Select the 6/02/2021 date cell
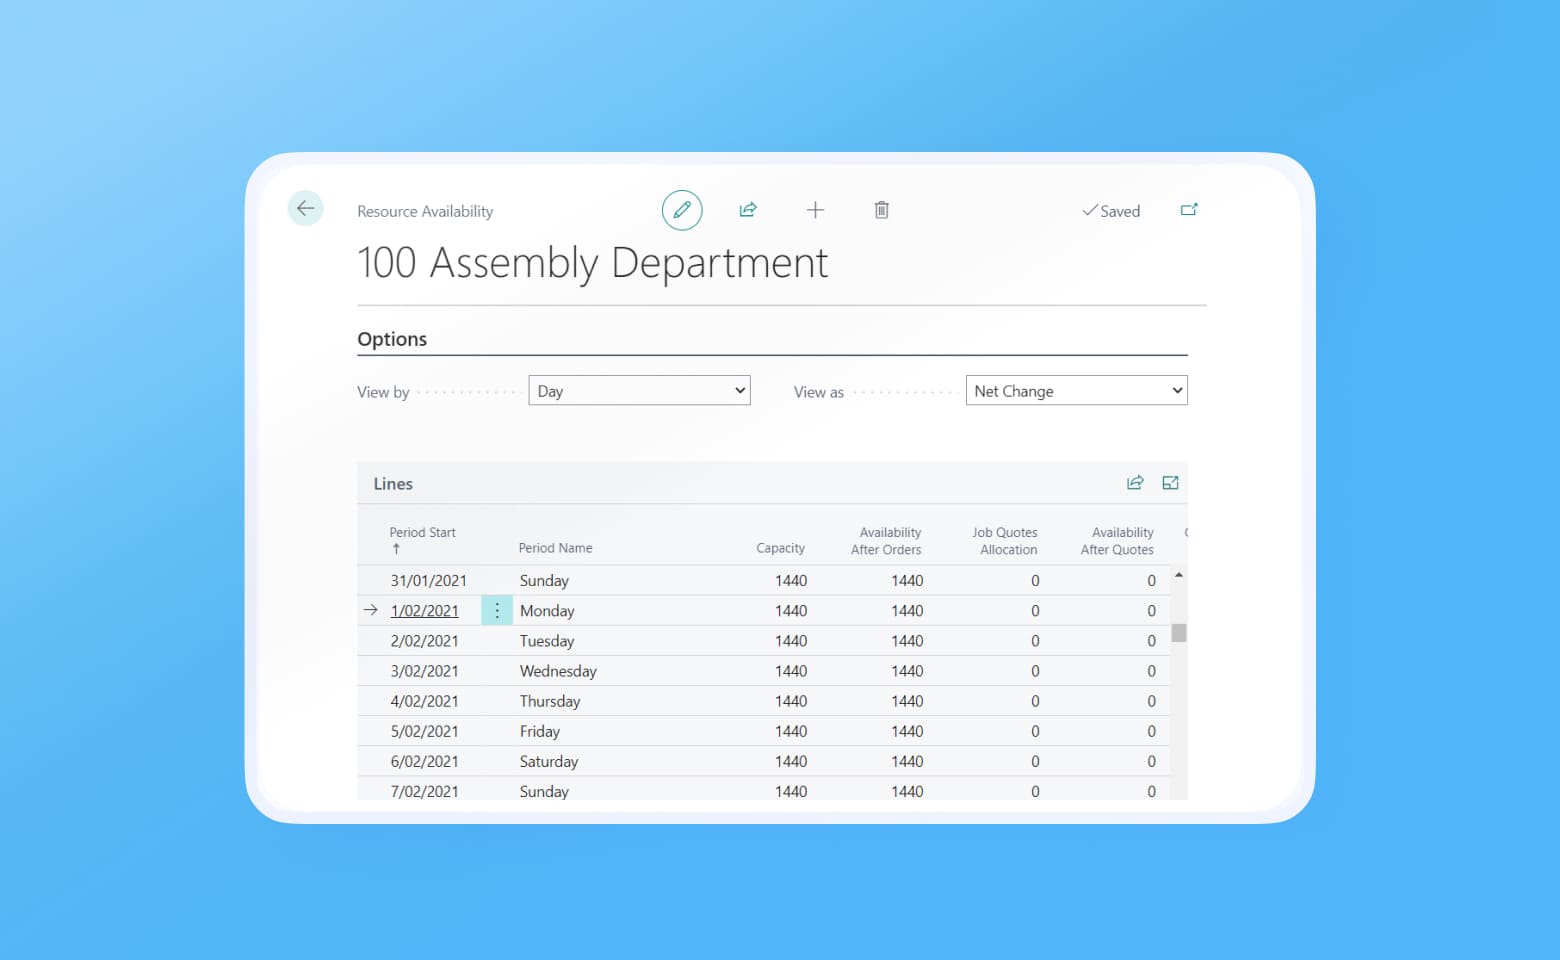This screenshot has height=960, width=1560. coord(424,761)
